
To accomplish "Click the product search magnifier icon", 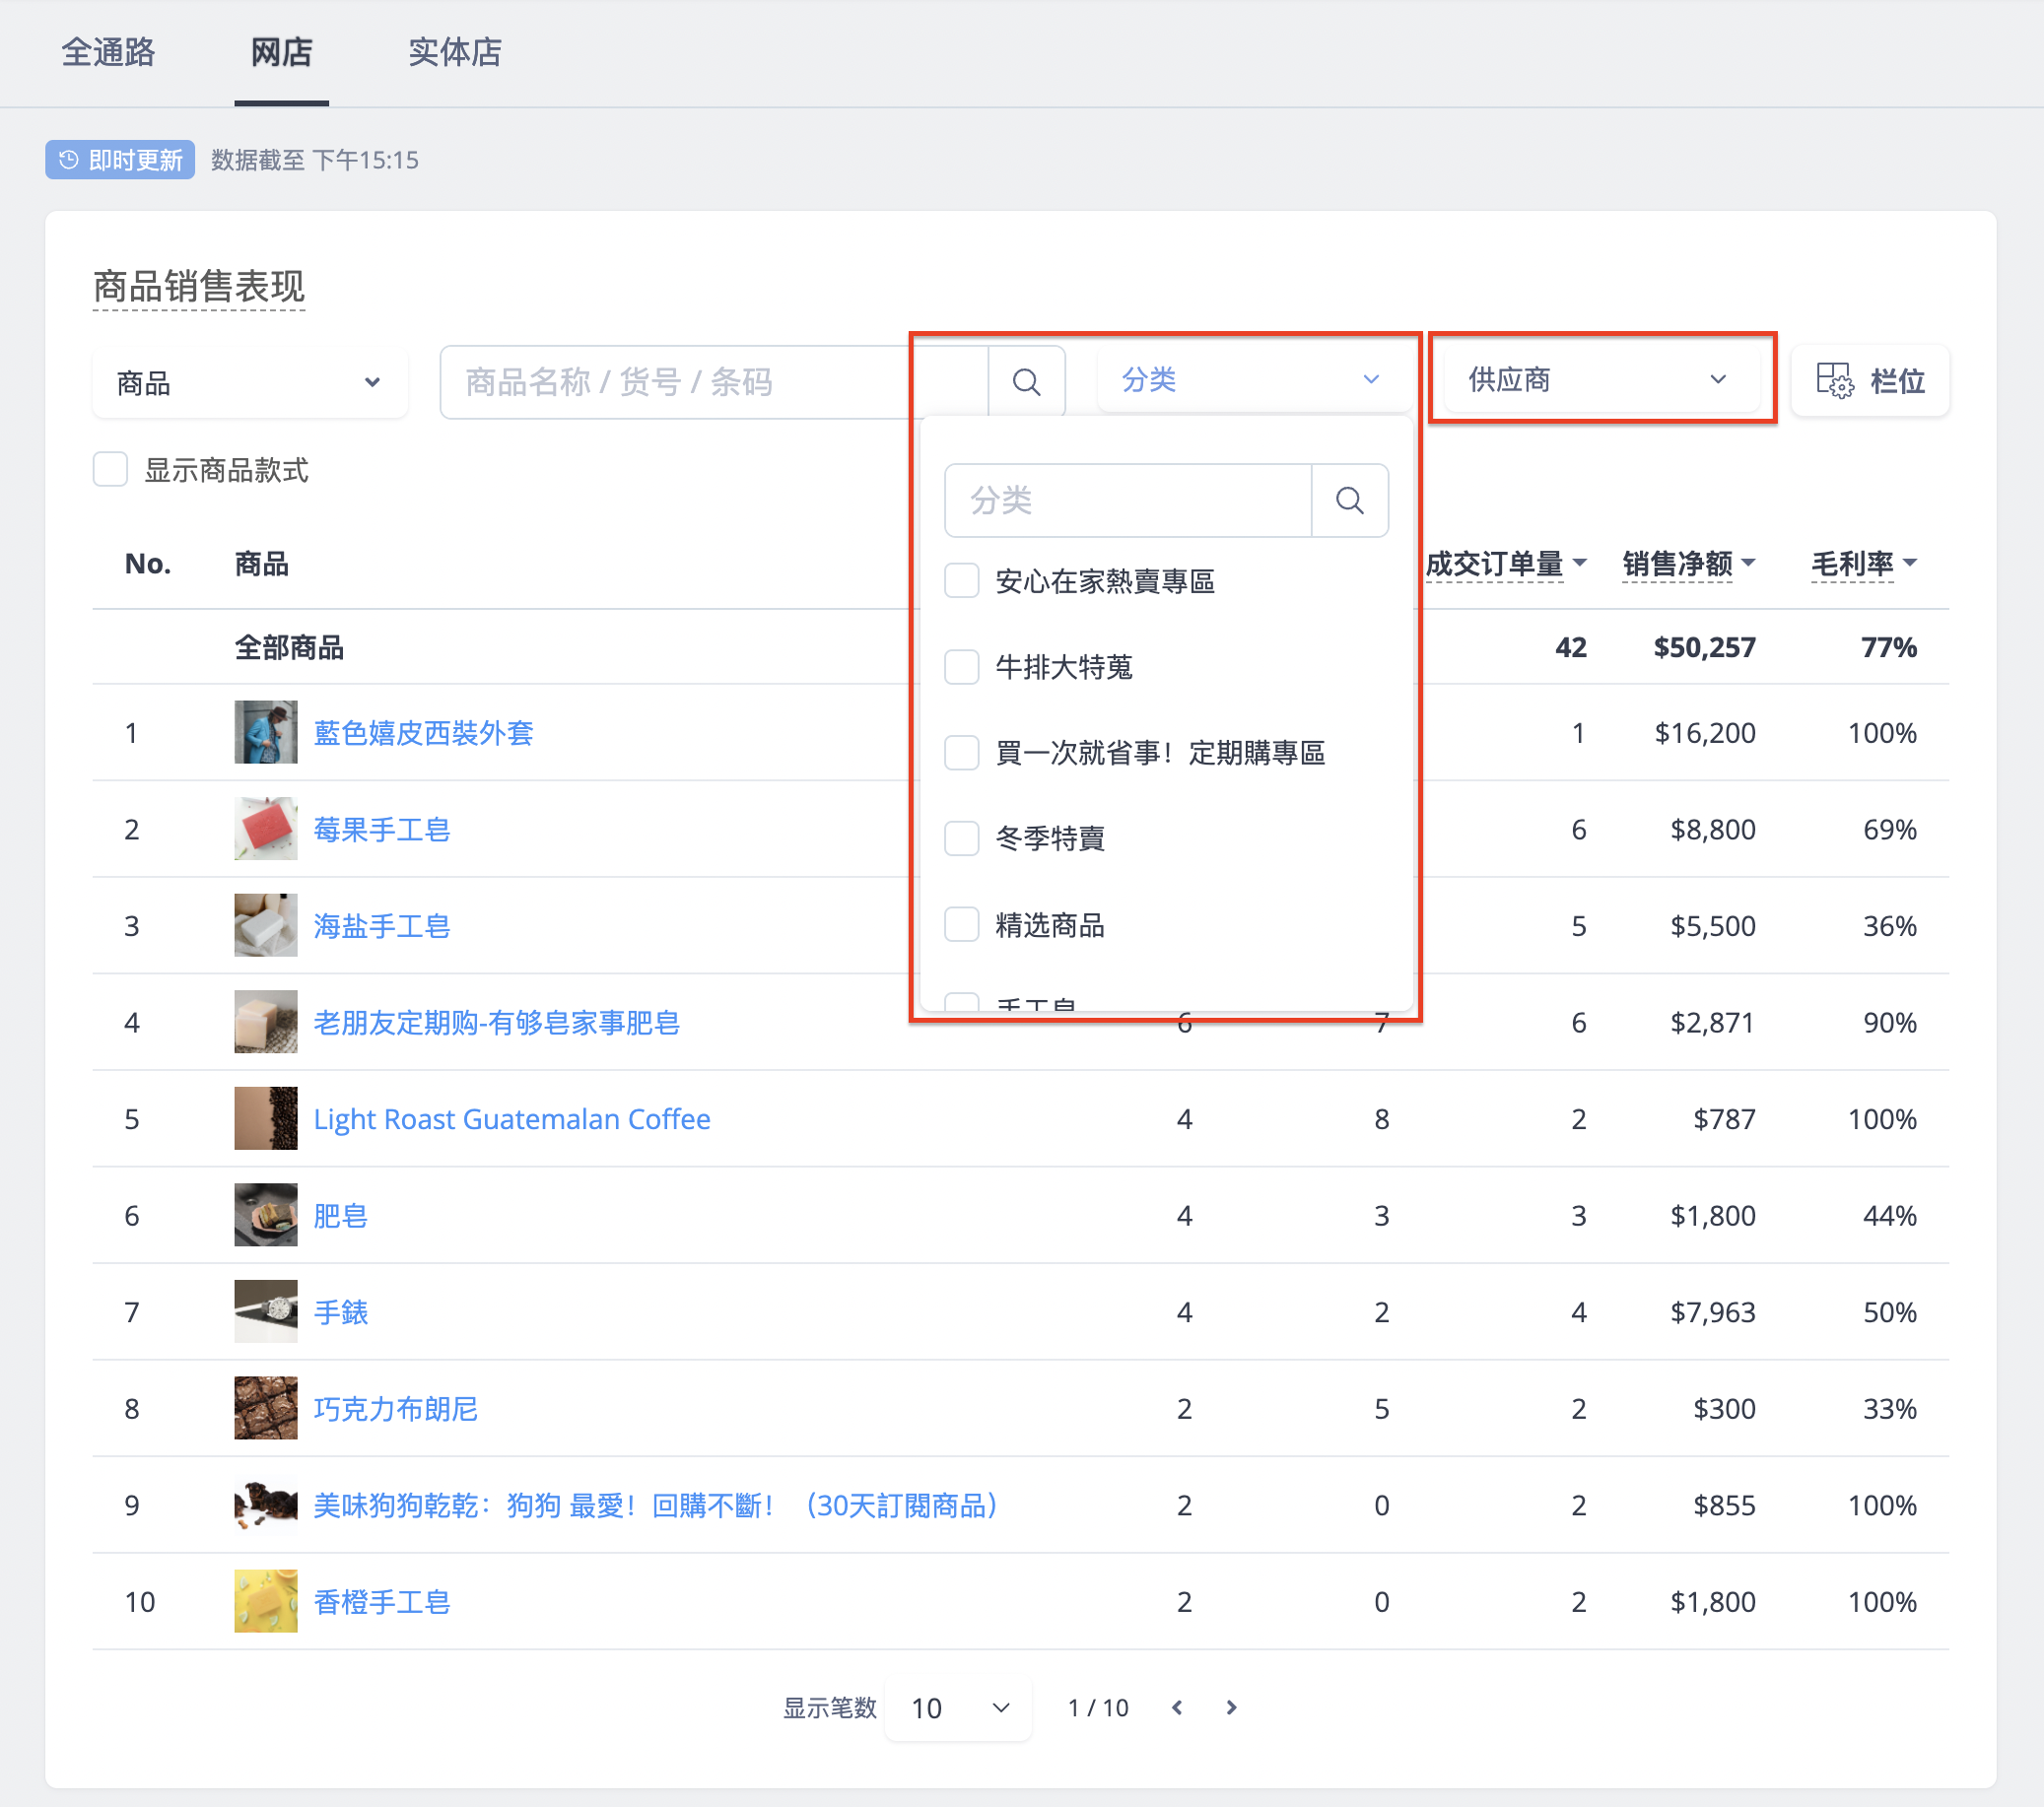I will coord(1026,381).
